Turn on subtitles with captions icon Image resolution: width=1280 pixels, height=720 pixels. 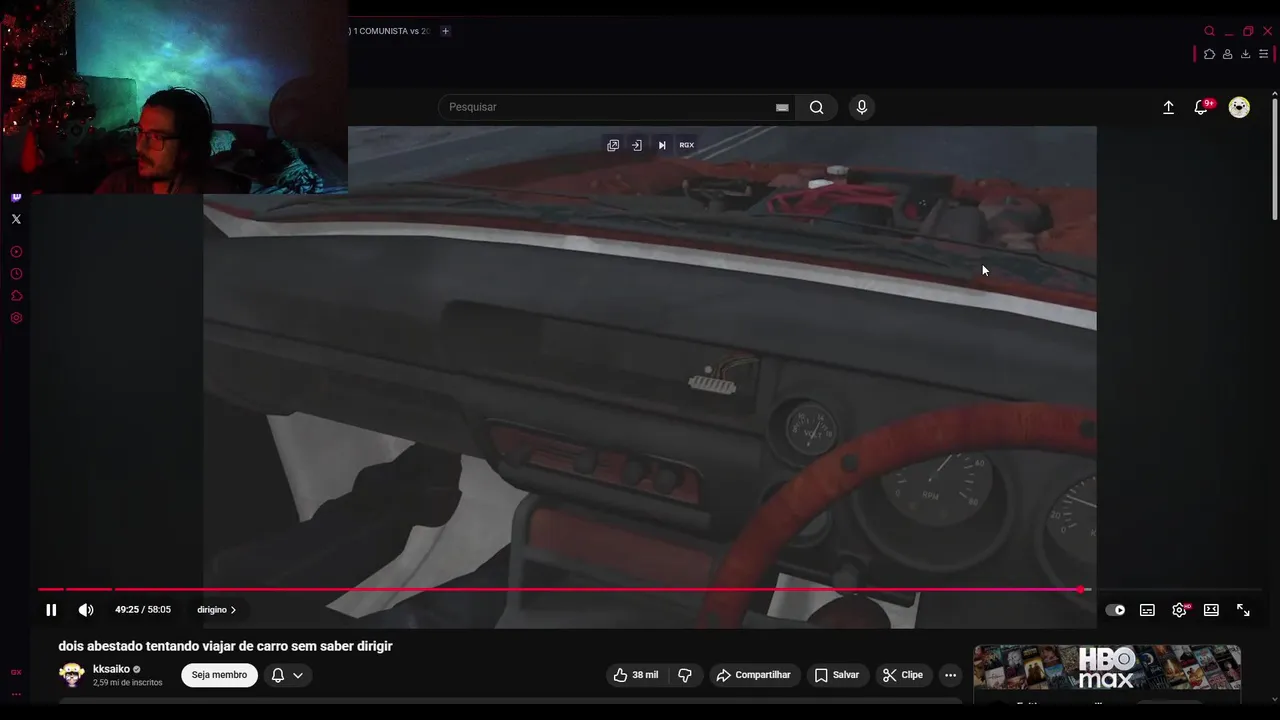[x=1147, y=610]
